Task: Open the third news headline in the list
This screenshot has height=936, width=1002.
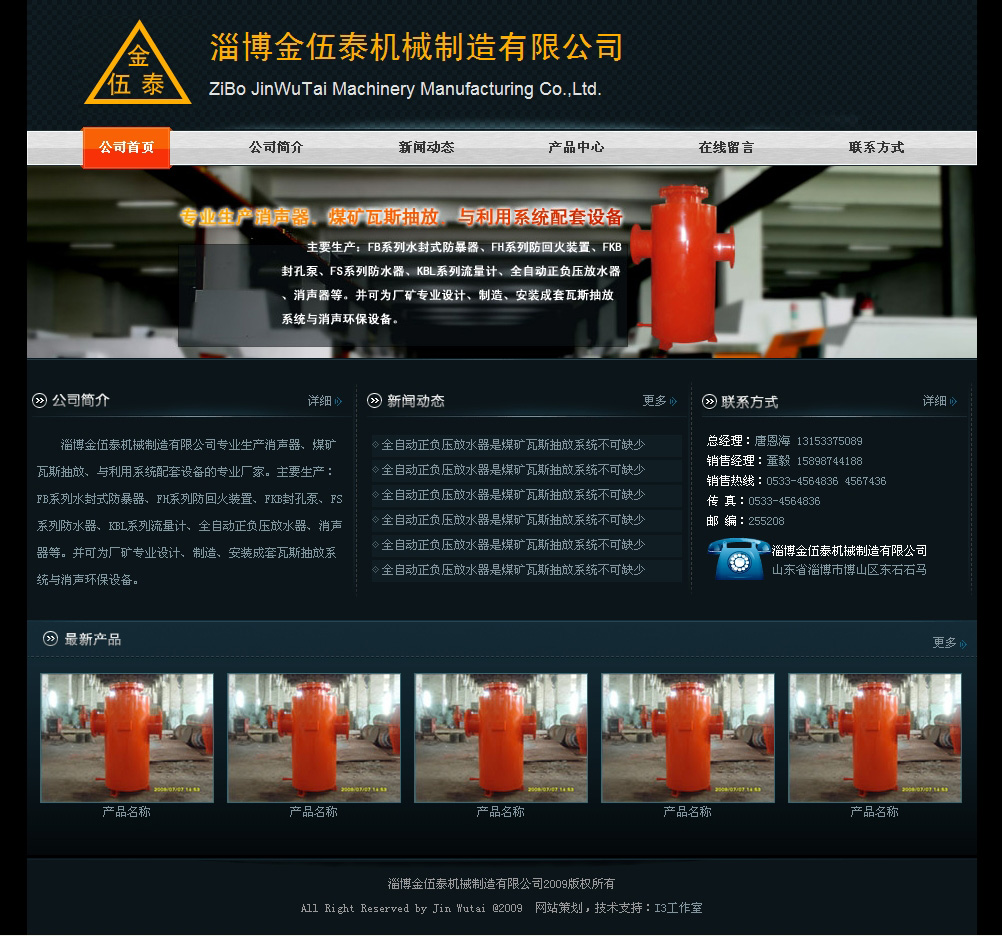Action: point(513,495)
